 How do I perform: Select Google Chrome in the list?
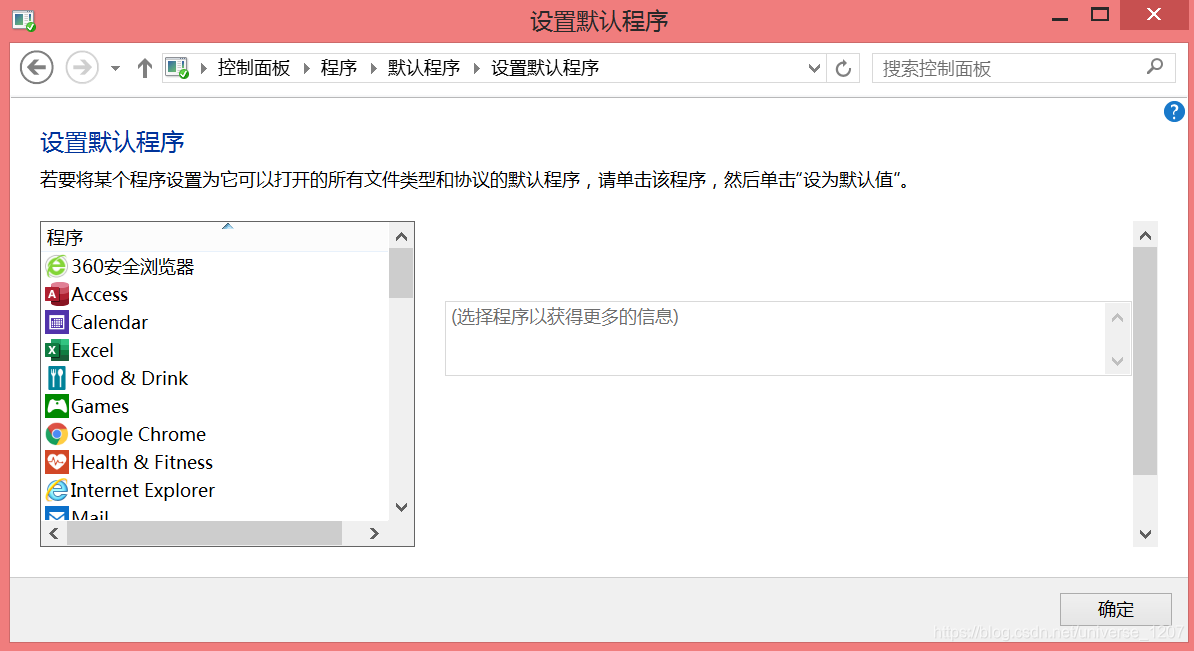[x=136, y=434]
